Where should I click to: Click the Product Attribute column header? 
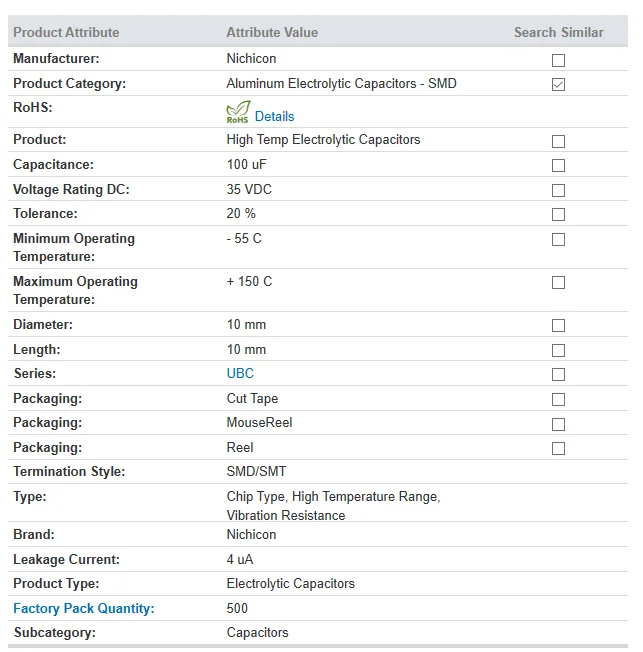click(66, 33)
